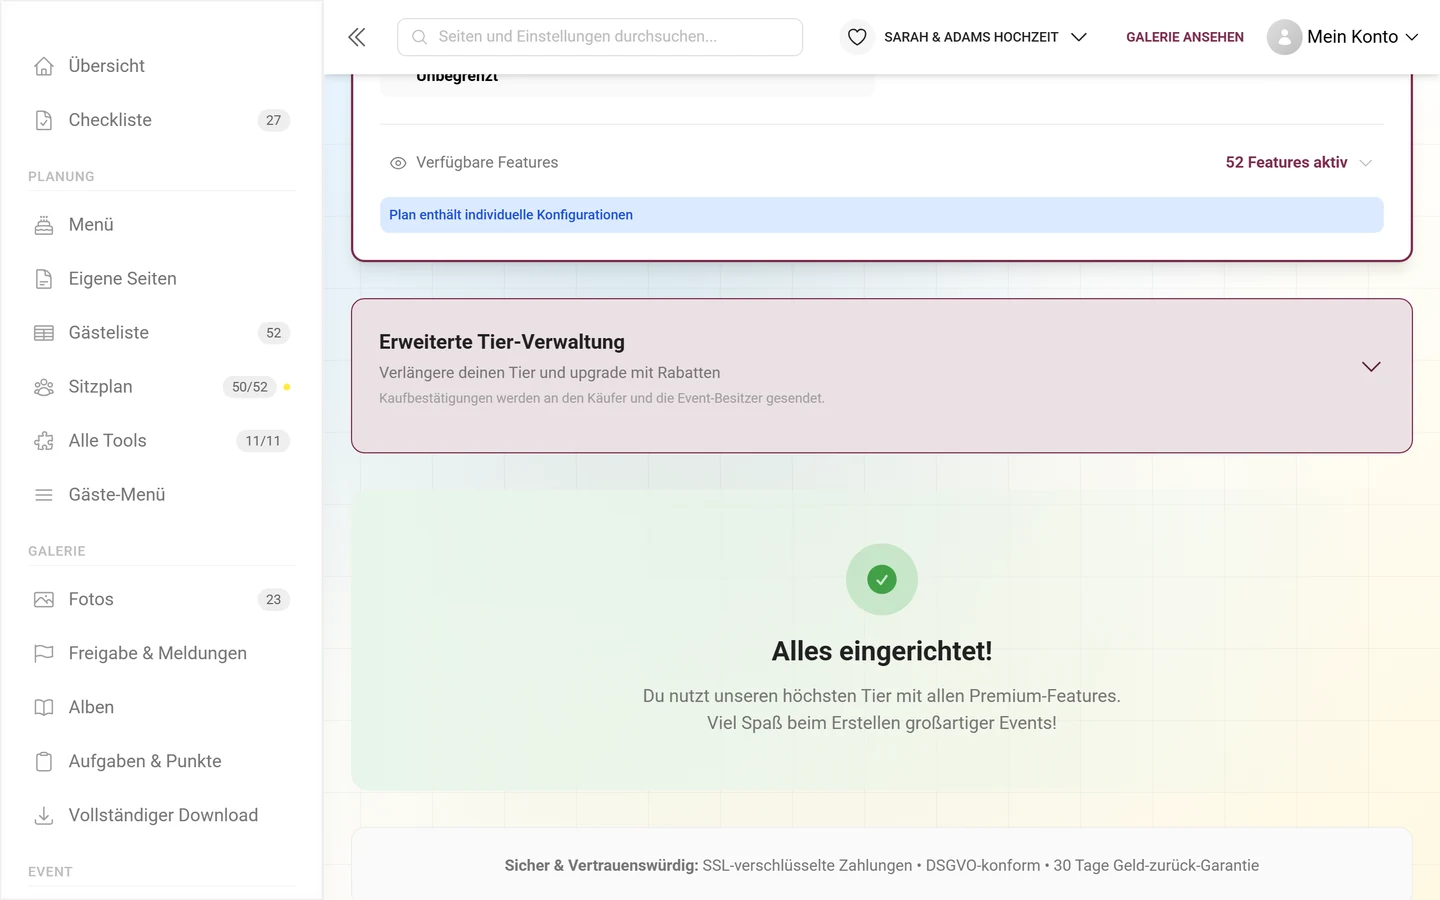The image size is (1440, 900).
Task: Click the 50/52 badge on Sitzplan
Action: 250,387
